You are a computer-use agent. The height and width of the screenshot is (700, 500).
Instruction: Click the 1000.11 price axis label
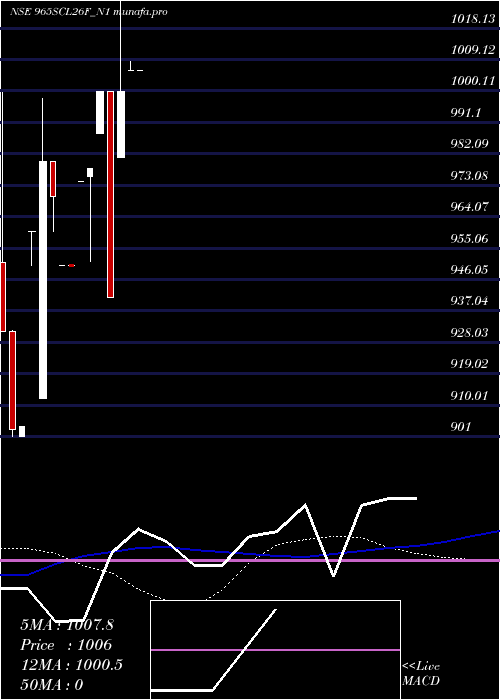[473, 81]
